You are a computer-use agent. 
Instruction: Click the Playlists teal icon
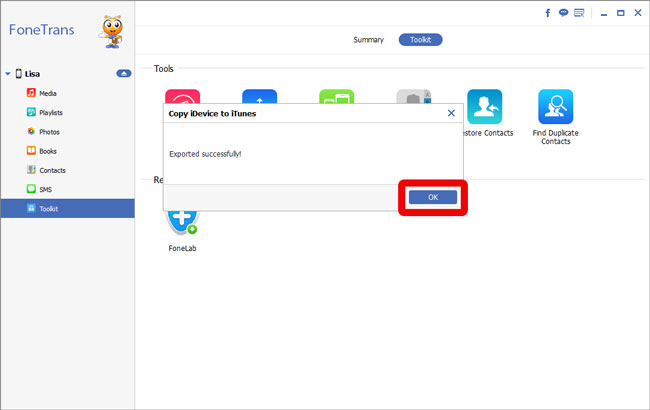tap(31, 112)
